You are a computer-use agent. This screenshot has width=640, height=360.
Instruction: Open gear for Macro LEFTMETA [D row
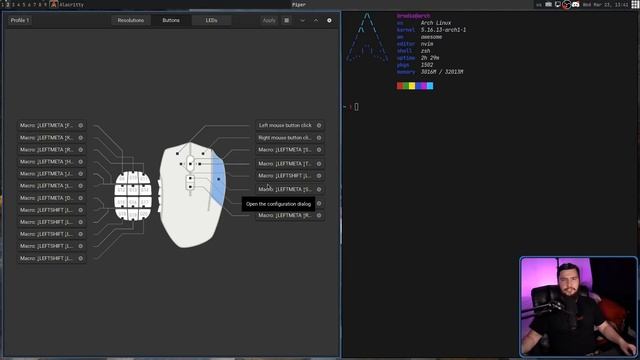pyautogui.click(x=81, y=198)
